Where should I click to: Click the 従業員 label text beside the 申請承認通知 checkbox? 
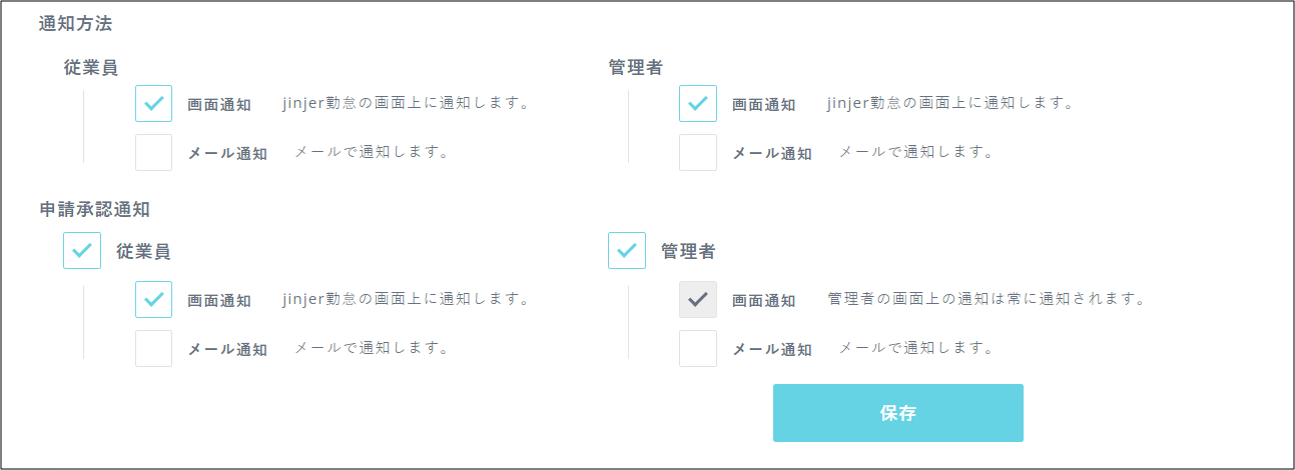tap(143, 251)
